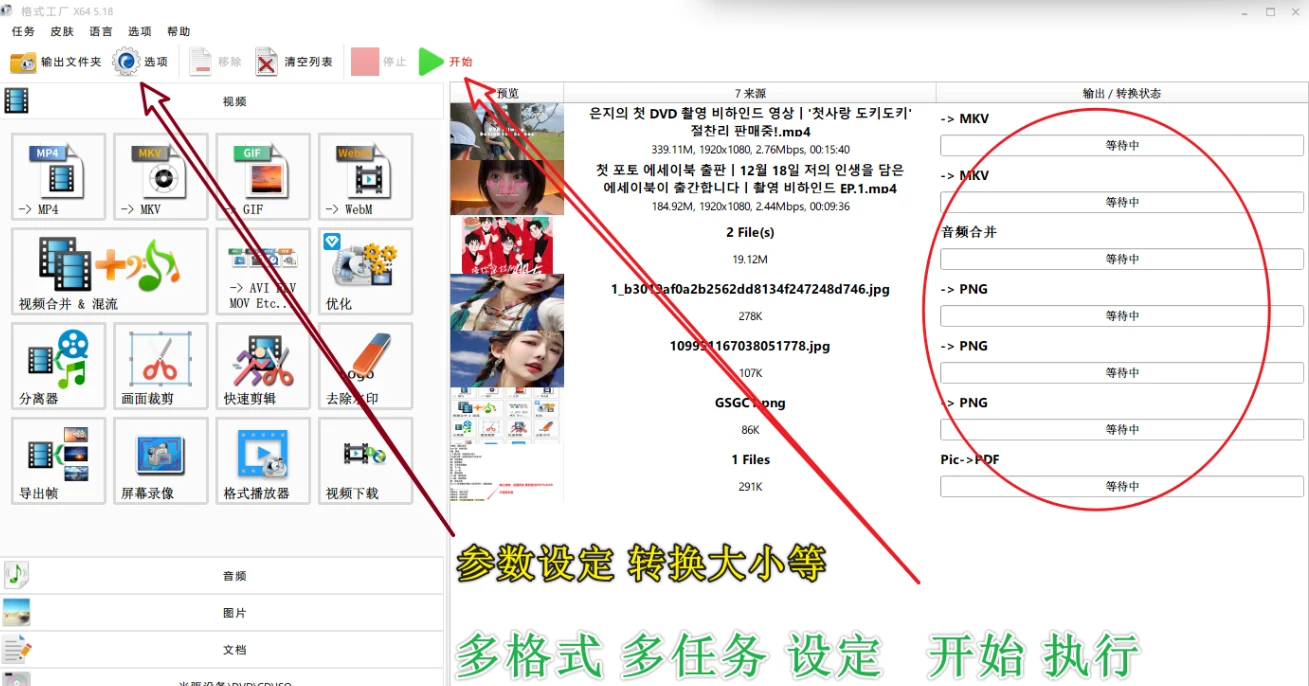Click the 预览 column header
1309x686 pixels.
pyautogui.click(x=508, y=93)
